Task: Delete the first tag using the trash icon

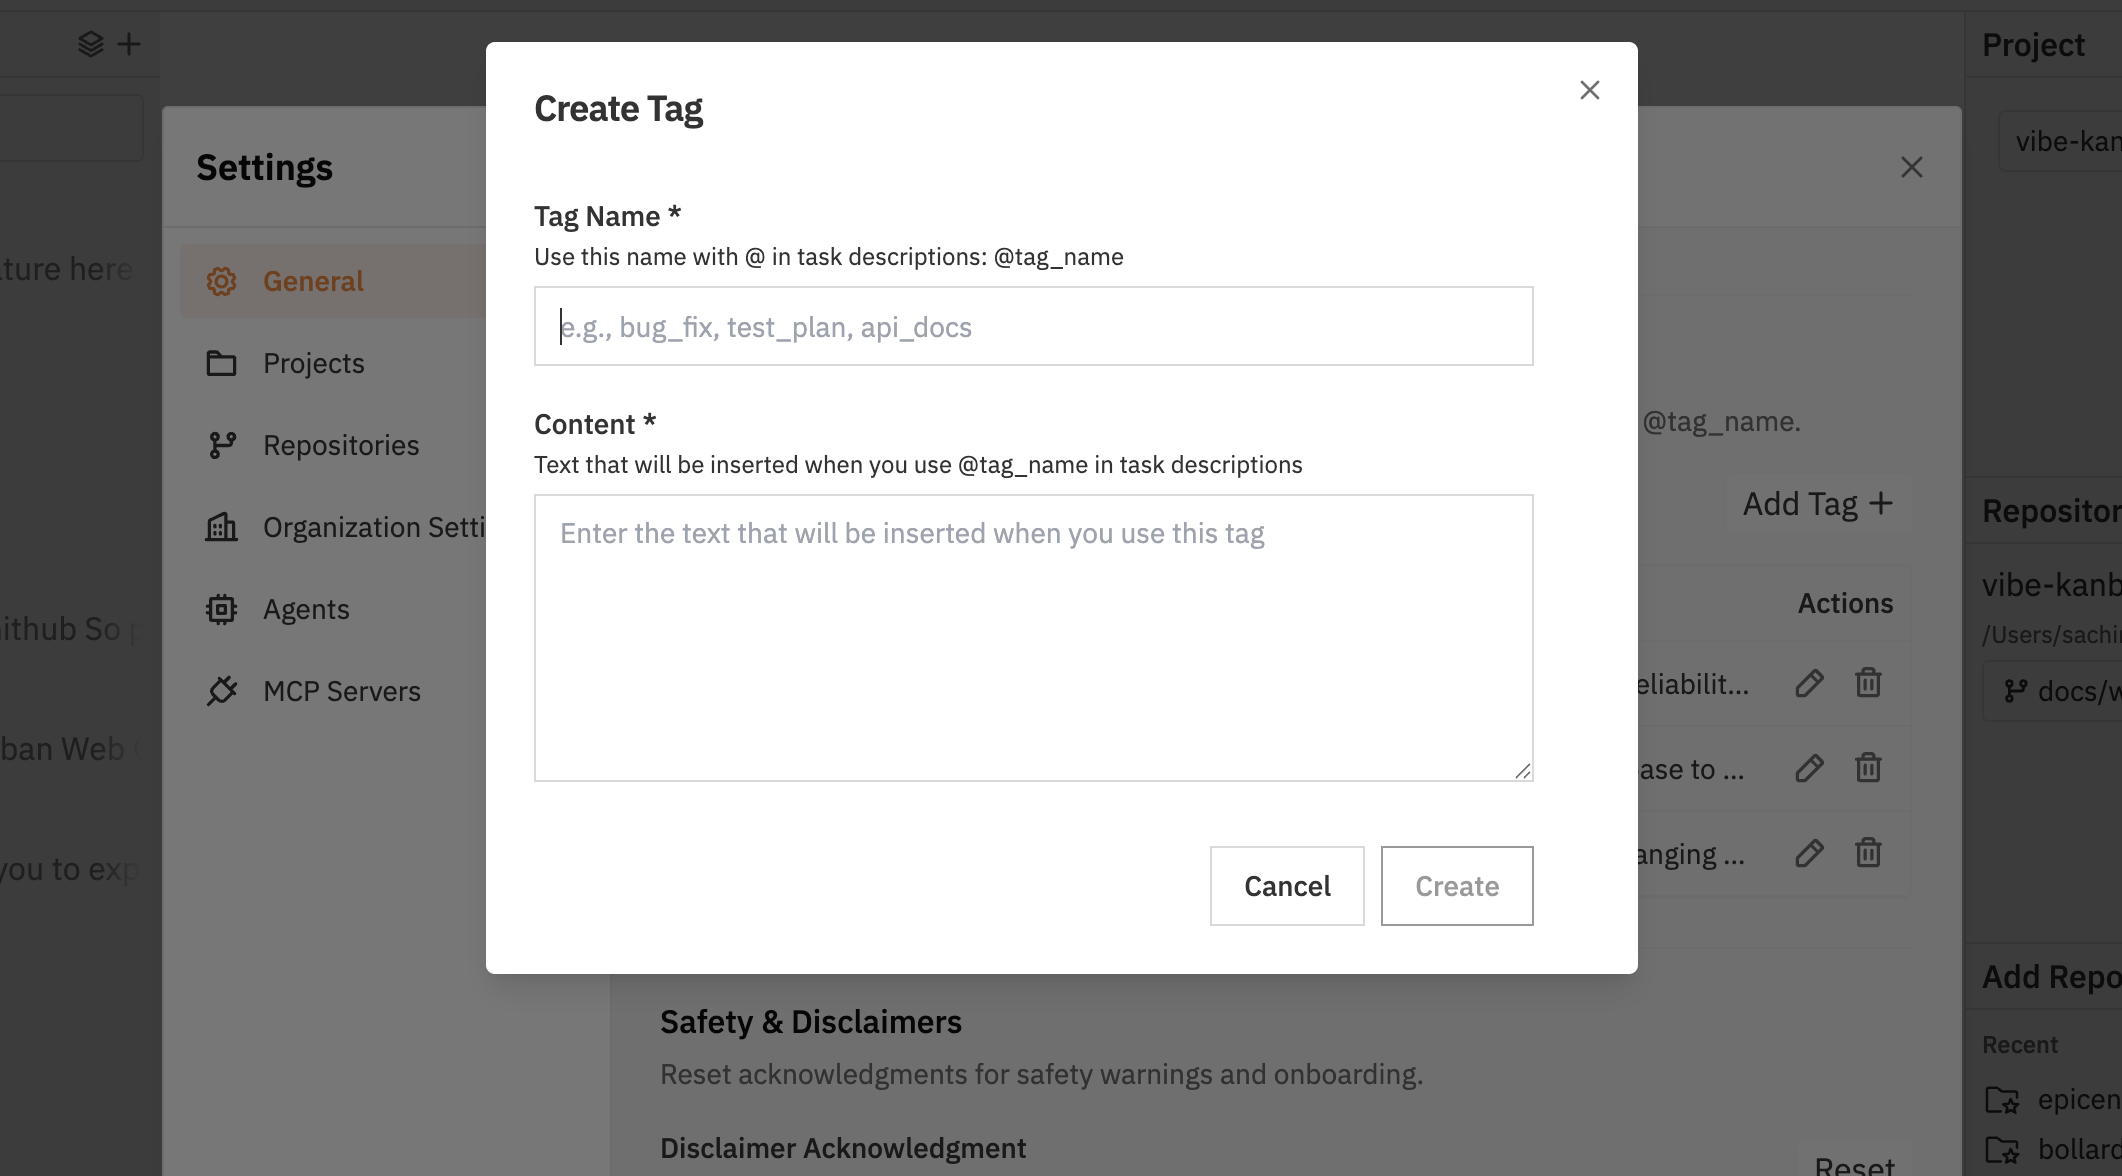Action: (x=1868, y=684)
